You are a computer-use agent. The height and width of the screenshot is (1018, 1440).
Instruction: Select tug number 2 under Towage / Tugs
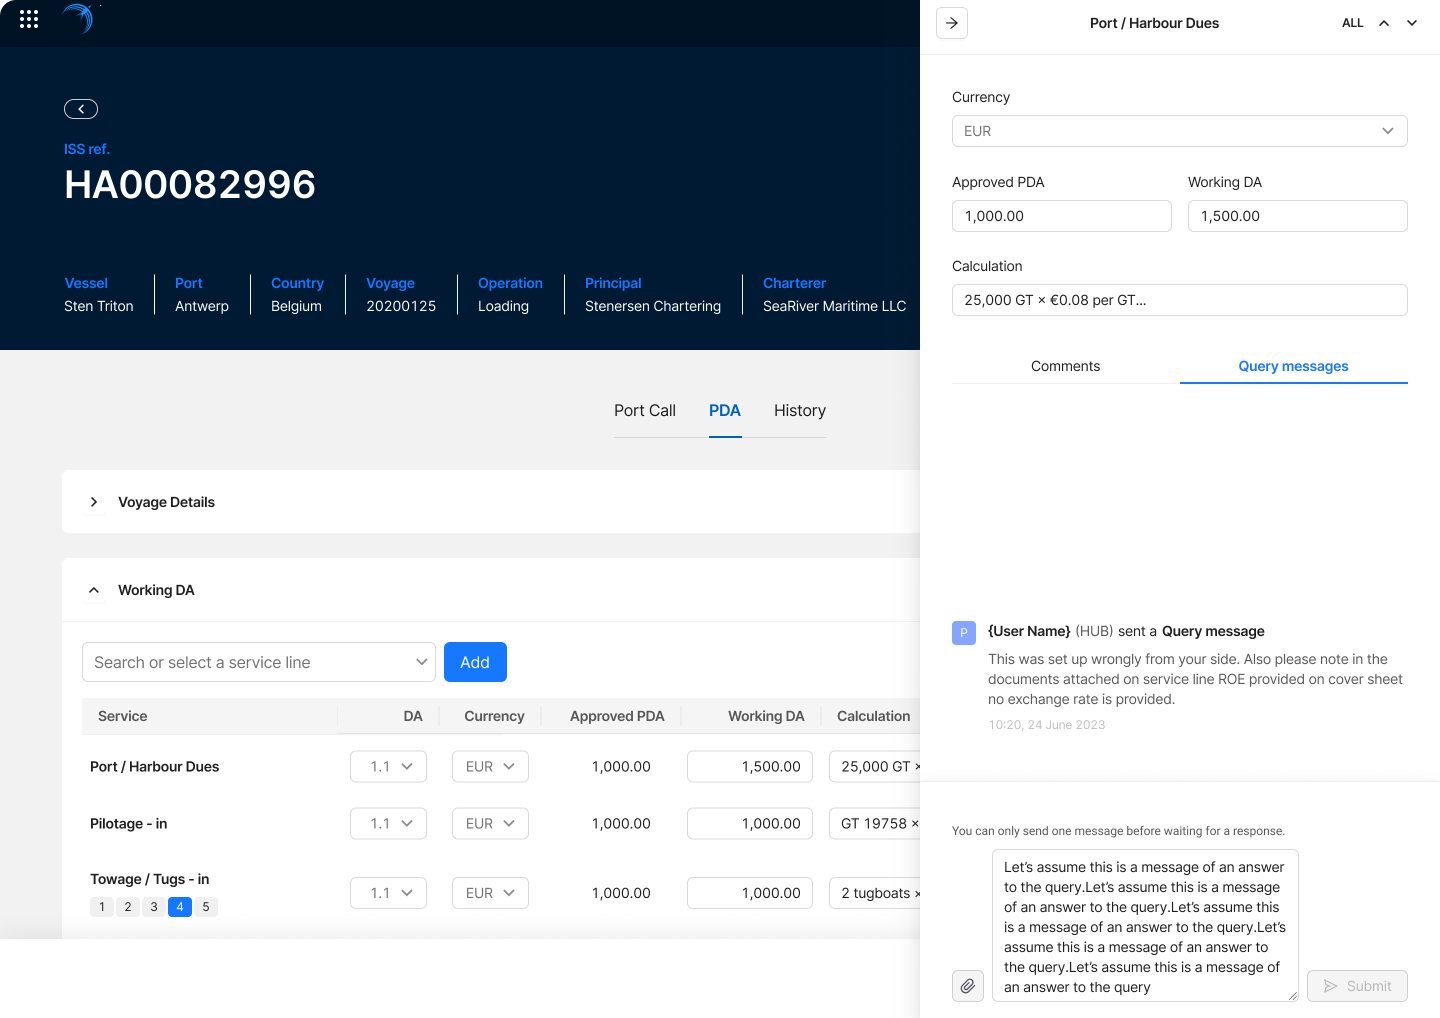pyautogui.click(x=128, y=907)
